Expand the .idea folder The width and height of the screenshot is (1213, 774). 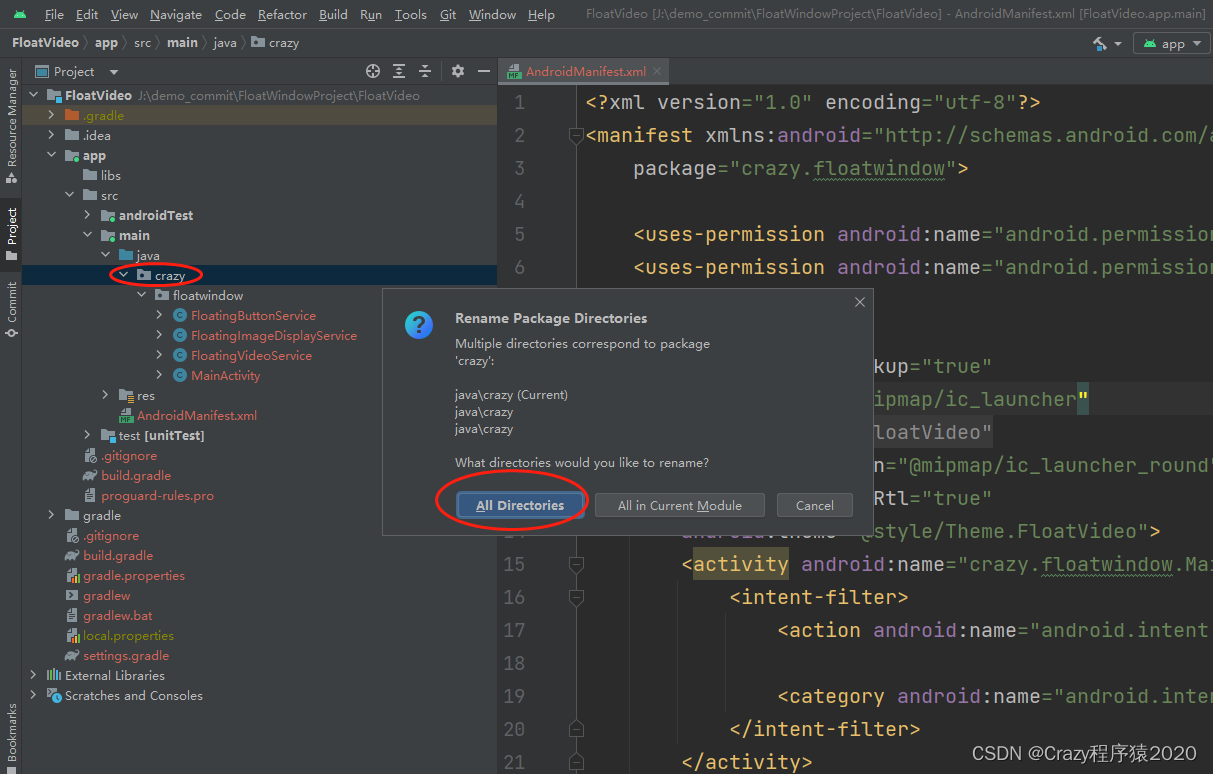click(52, 135)
